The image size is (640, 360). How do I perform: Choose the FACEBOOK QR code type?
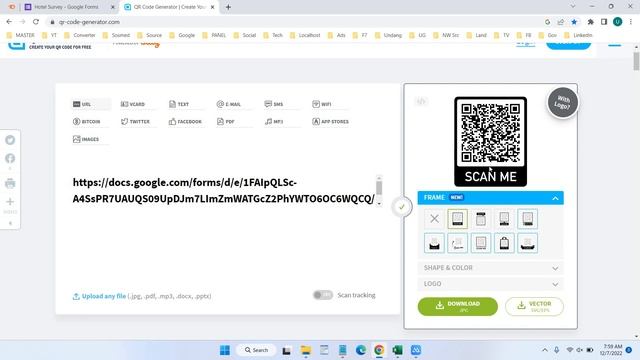[185, 122]
